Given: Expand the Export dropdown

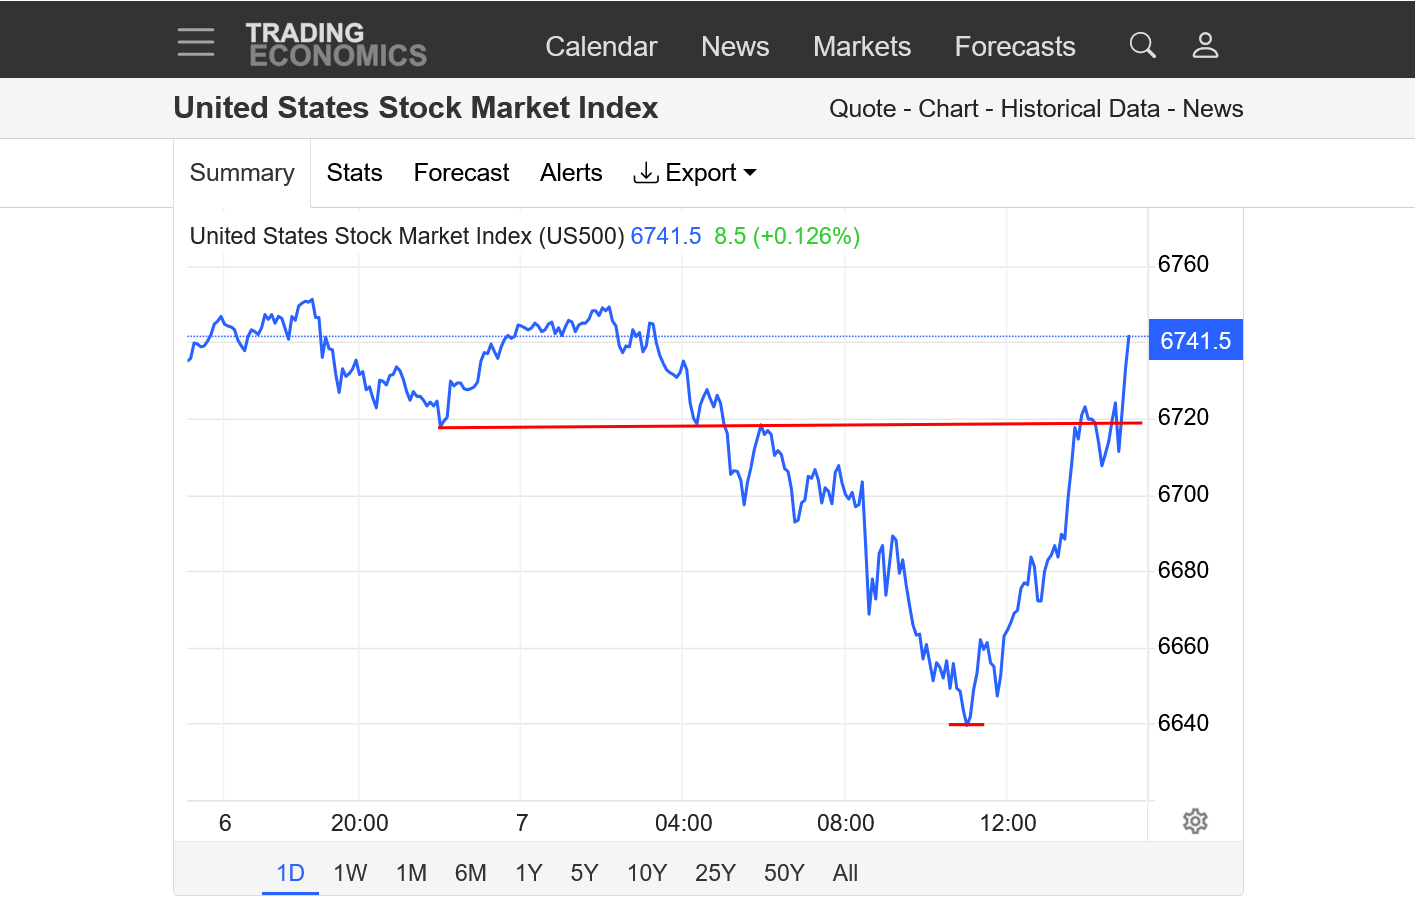Looking at the screenshot, I should pos(696,173).
